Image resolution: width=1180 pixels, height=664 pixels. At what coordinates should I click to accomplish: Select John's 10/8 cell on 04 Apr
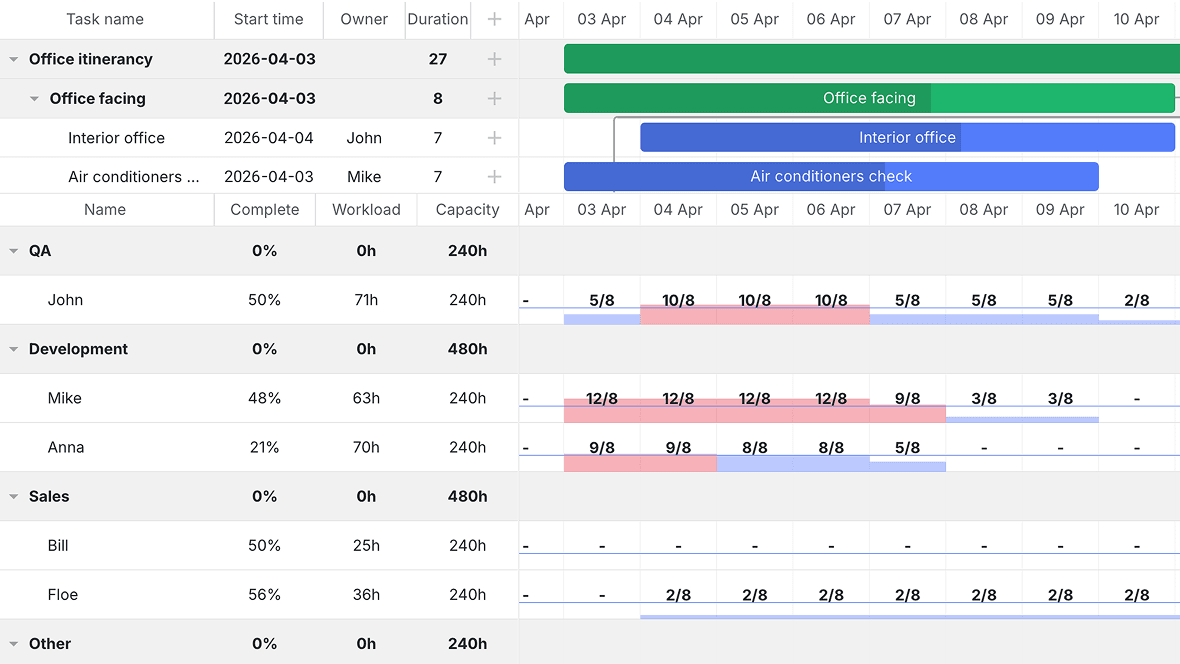pyautogui.click(x=678, y=300)
